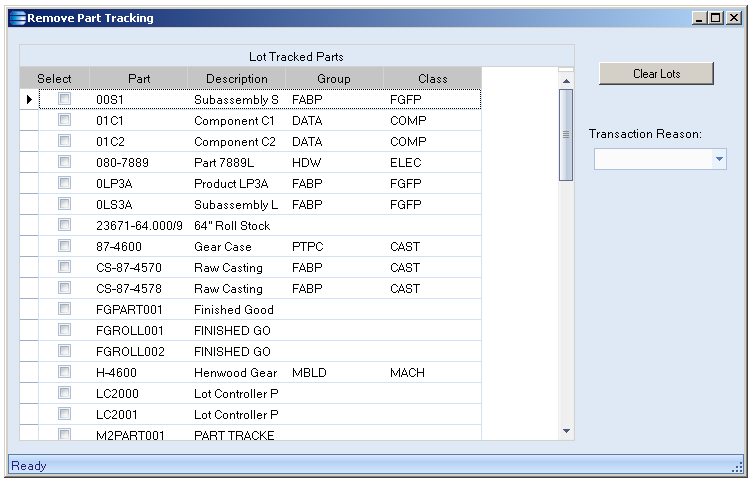Click the '64" Roll Stock' cell
This screenshot has height=482, width=753.
[237, 226]
